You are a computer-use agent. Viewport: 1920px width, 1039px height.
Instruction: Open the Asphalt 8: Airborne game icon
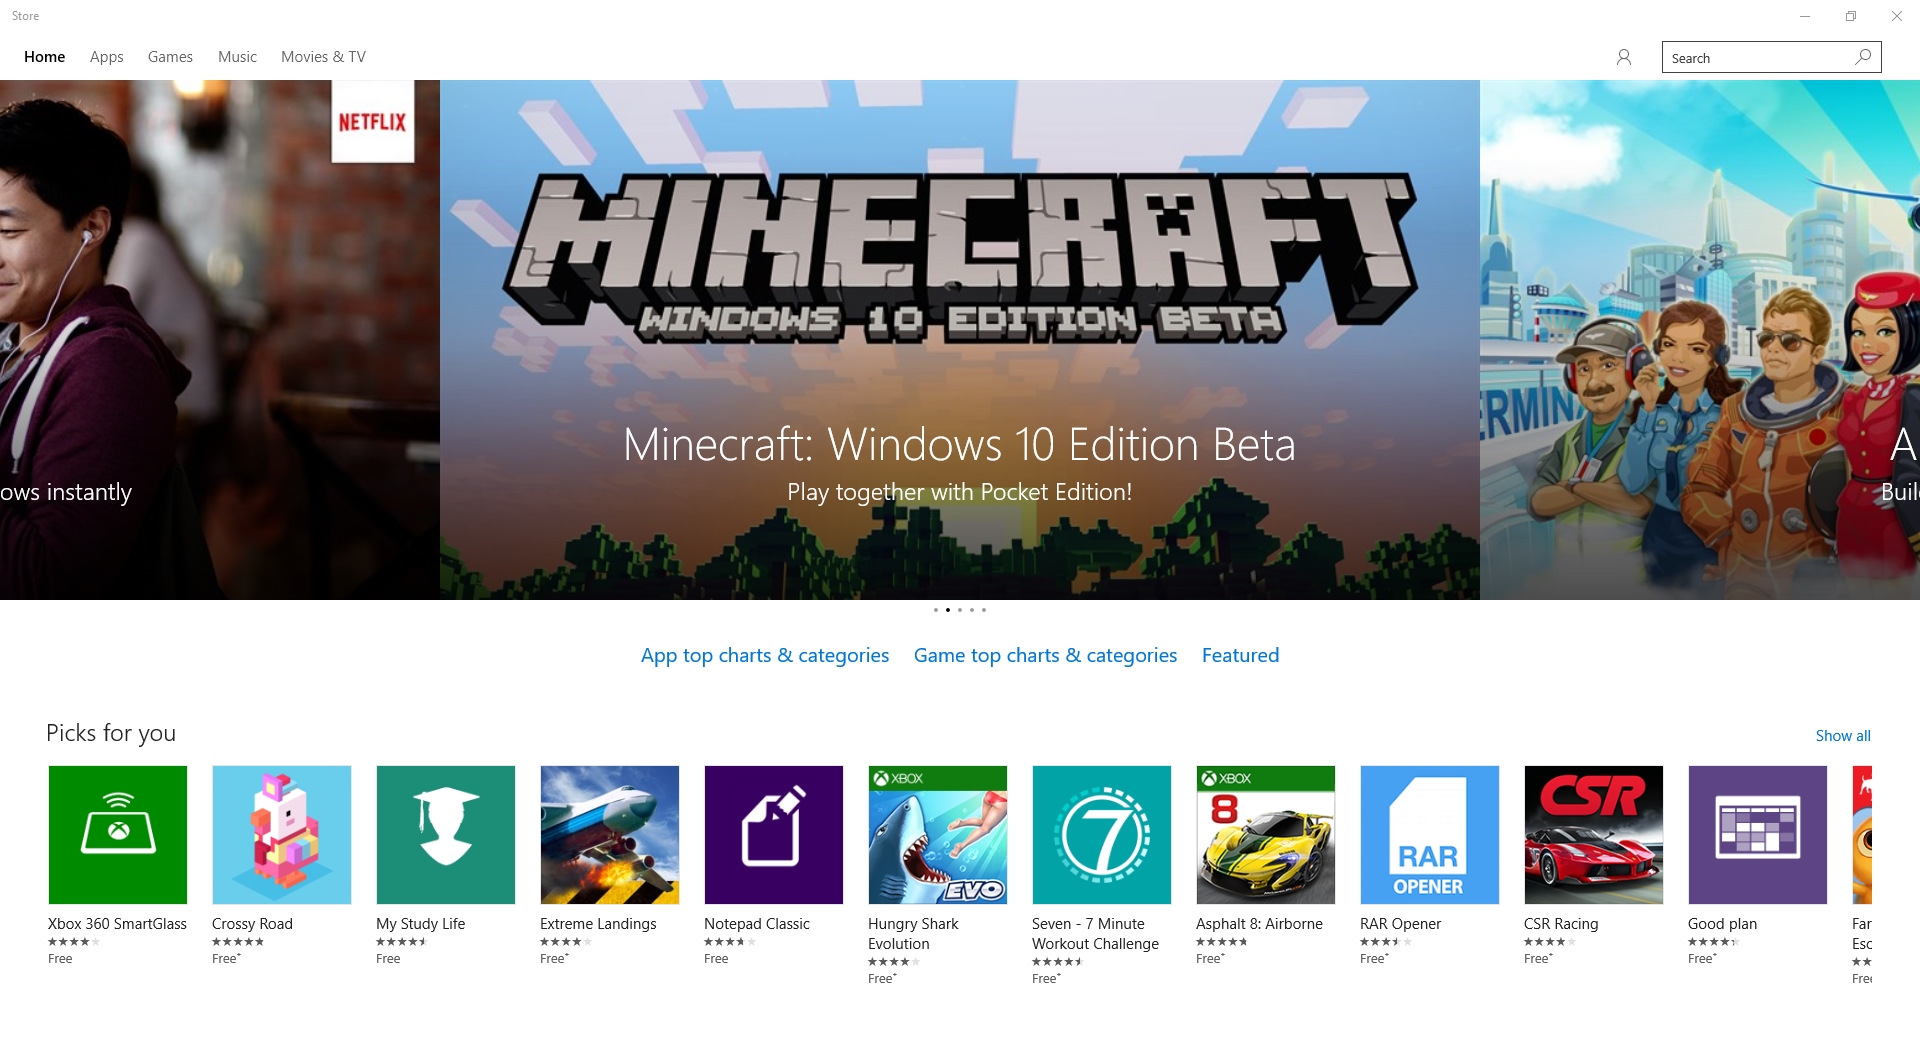click(x=1266, y=835)
